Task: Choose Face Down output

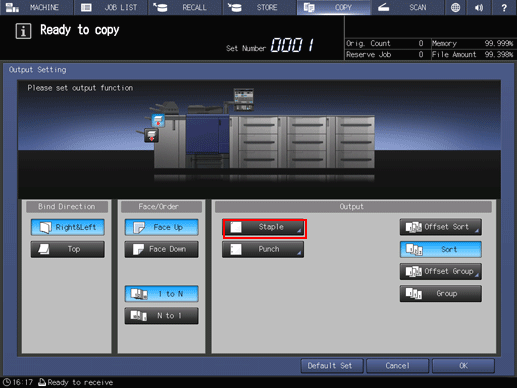Action: (x=162, y=249)
